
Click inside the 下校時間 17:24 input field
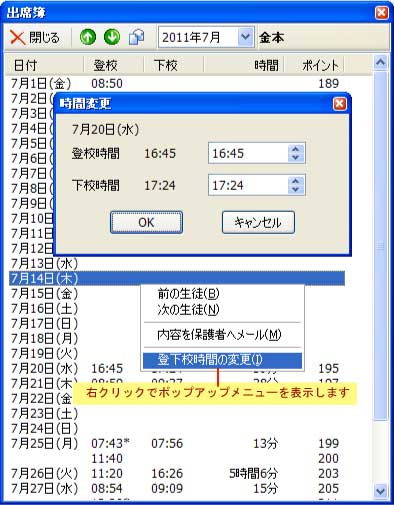(x=248, y=185)
